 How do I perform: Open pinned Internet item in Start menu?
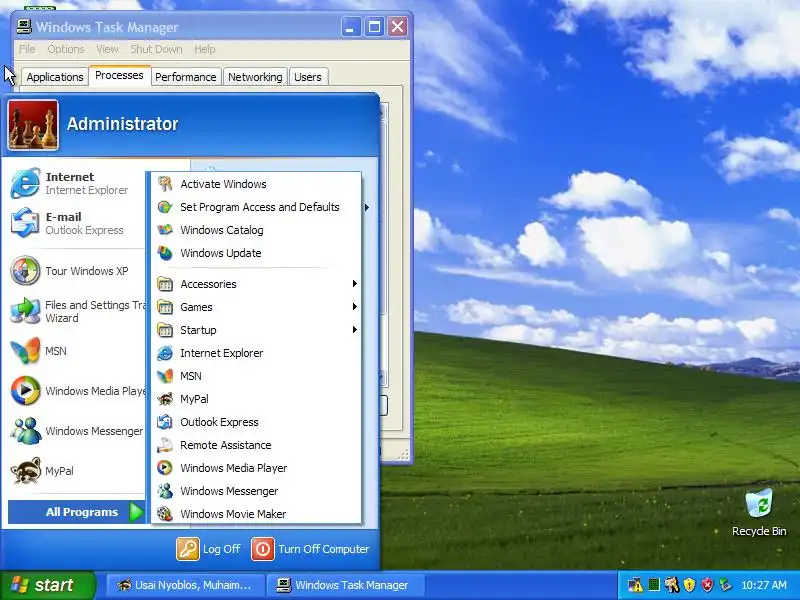tap(77, 183)
